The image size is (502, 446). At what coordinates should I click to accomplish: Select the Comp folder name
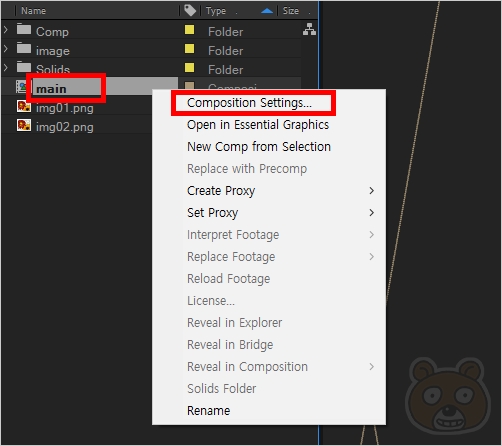(x=52, y=32)
